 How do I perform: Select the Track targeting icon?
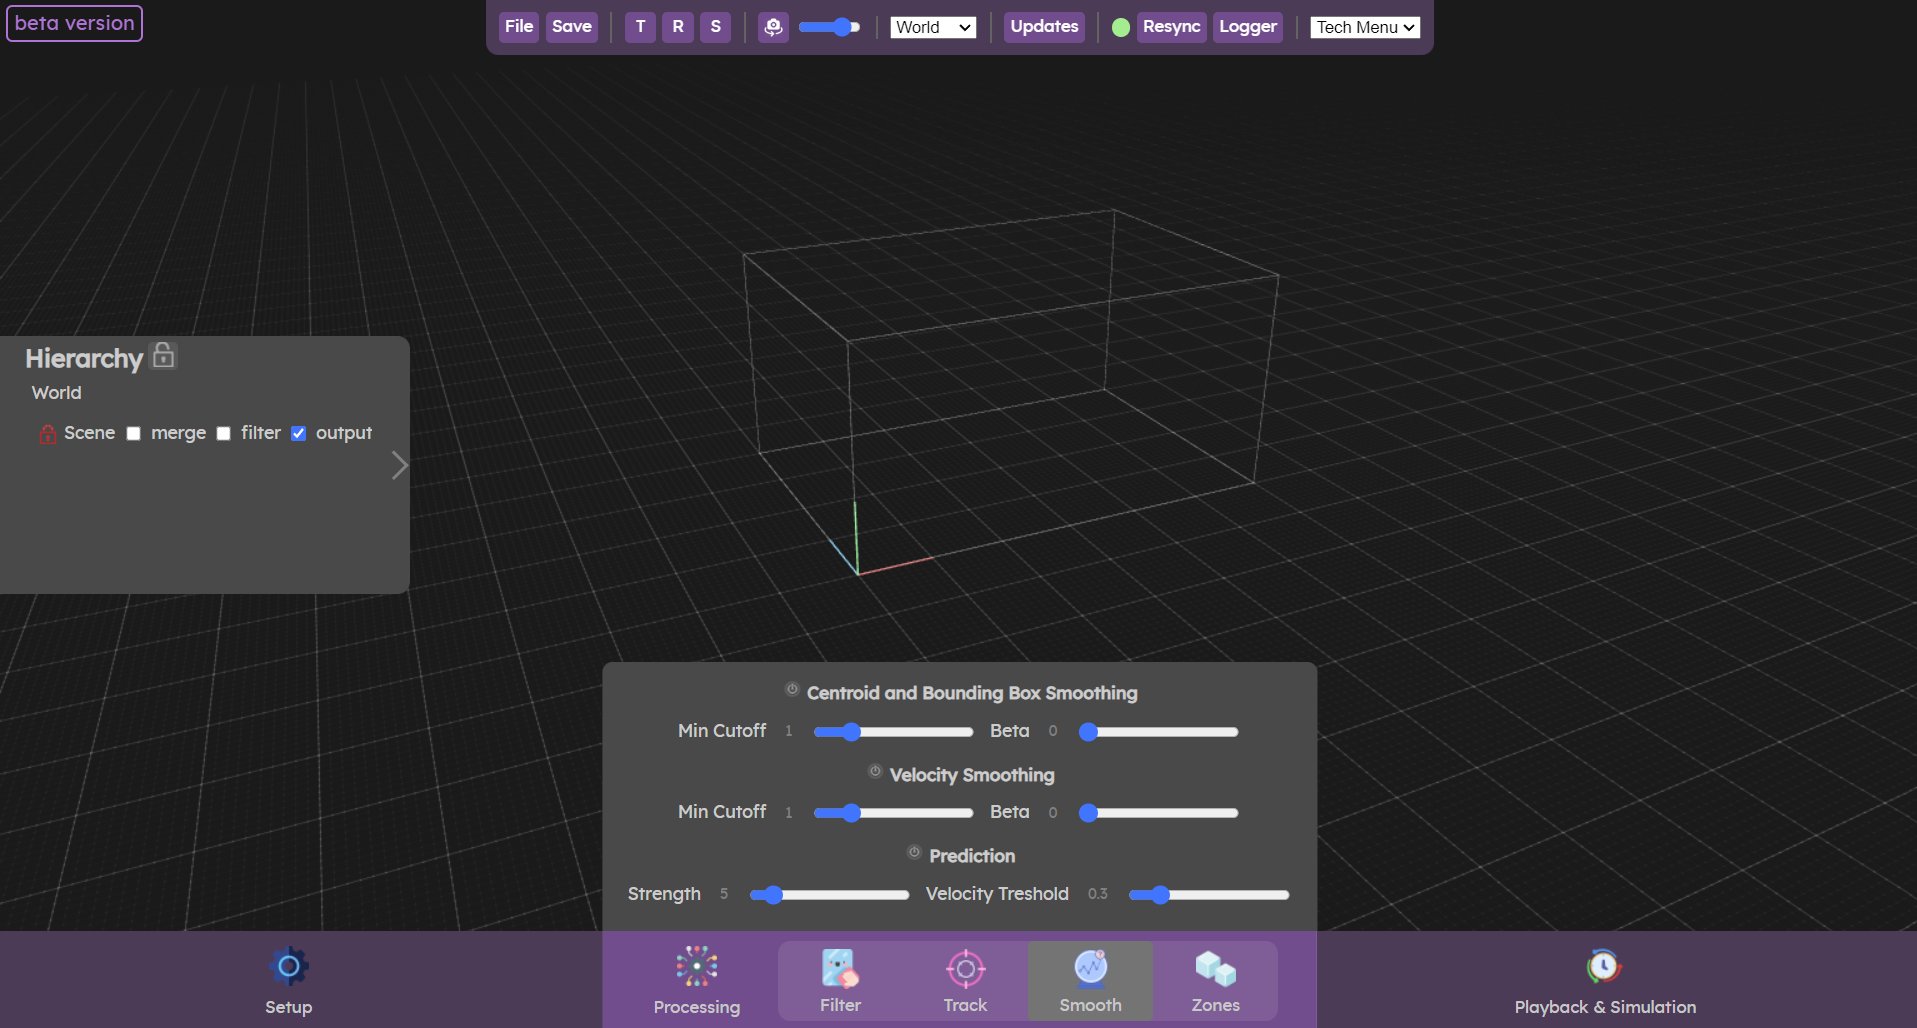coord(964,968)
